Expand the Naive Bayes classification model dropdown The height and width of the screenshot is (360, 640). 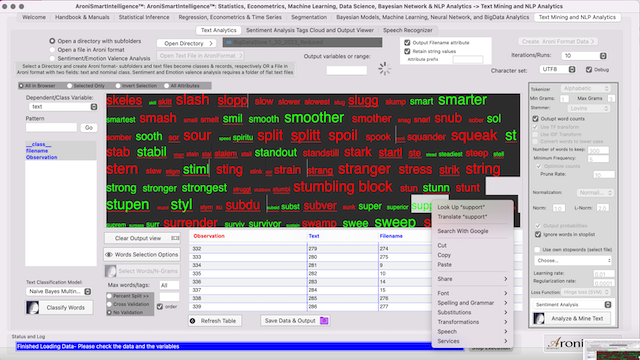(59, 291)
